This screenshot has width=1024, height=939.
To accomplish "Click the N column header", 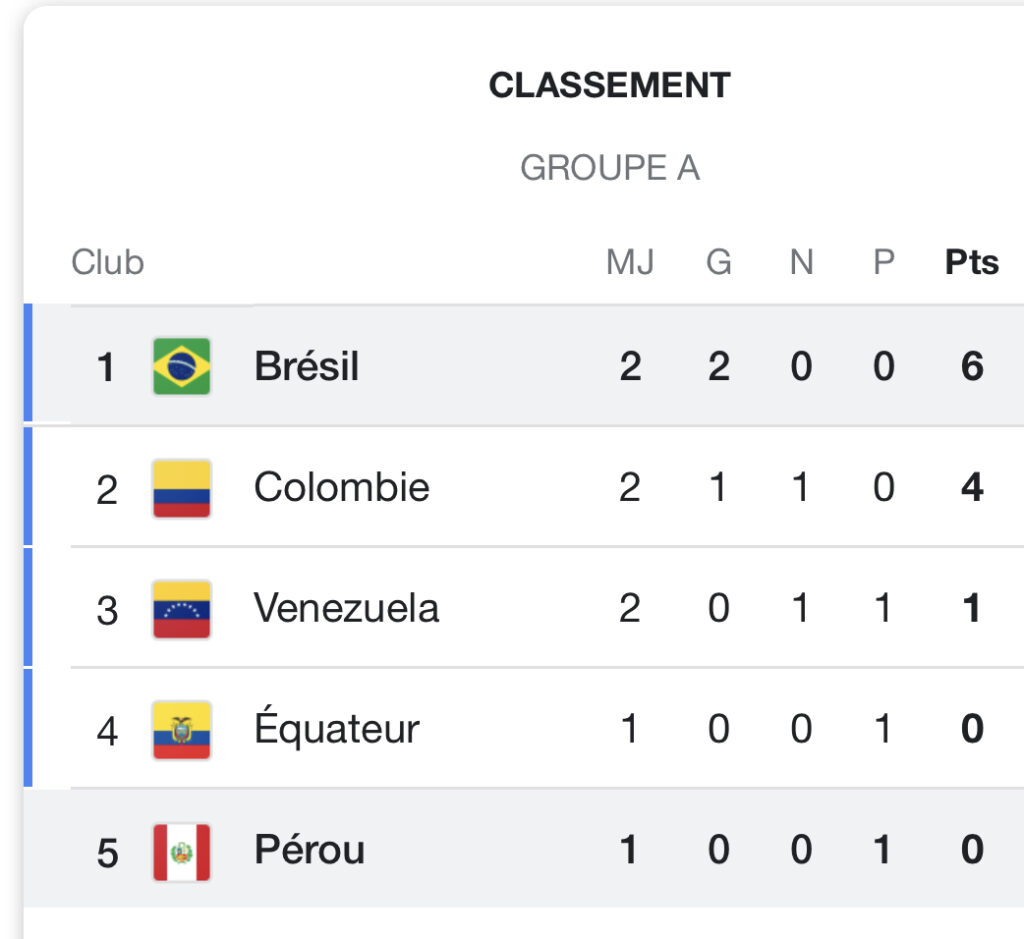I will click(801, 262).
